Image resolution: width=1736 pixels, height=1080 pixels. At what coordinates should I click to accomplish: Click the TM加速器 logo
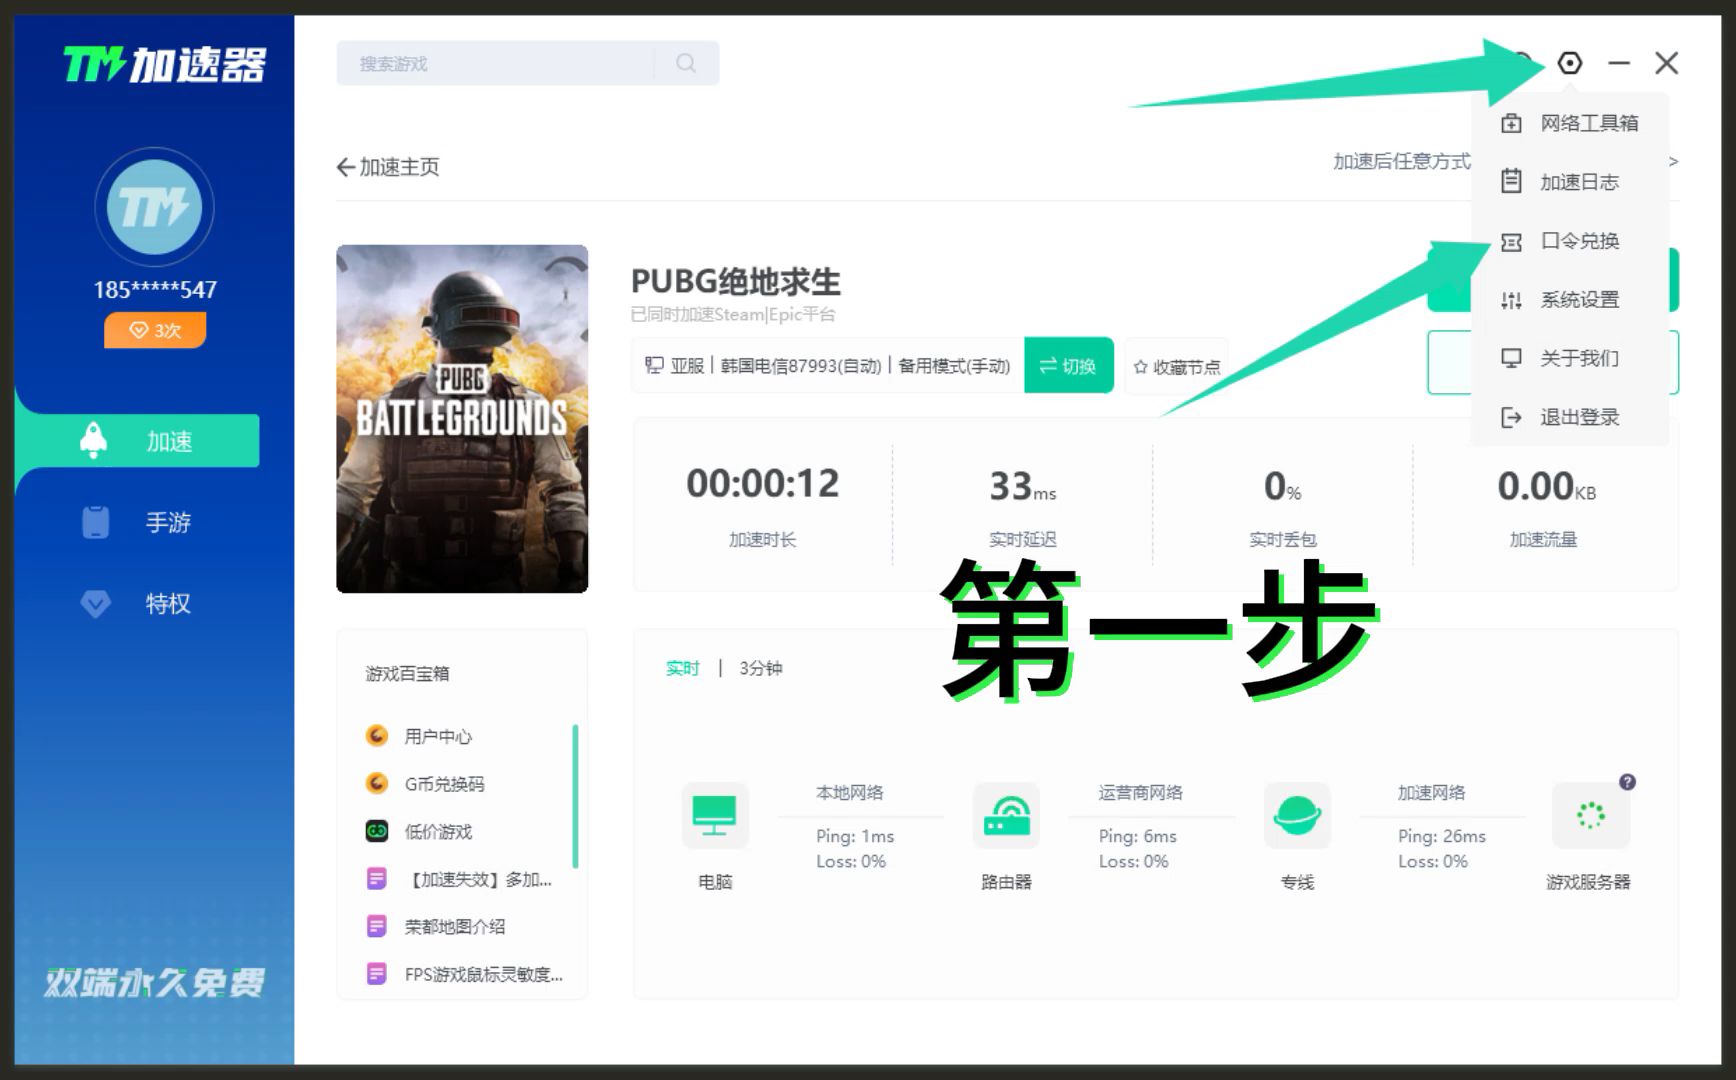coord(165,65)
